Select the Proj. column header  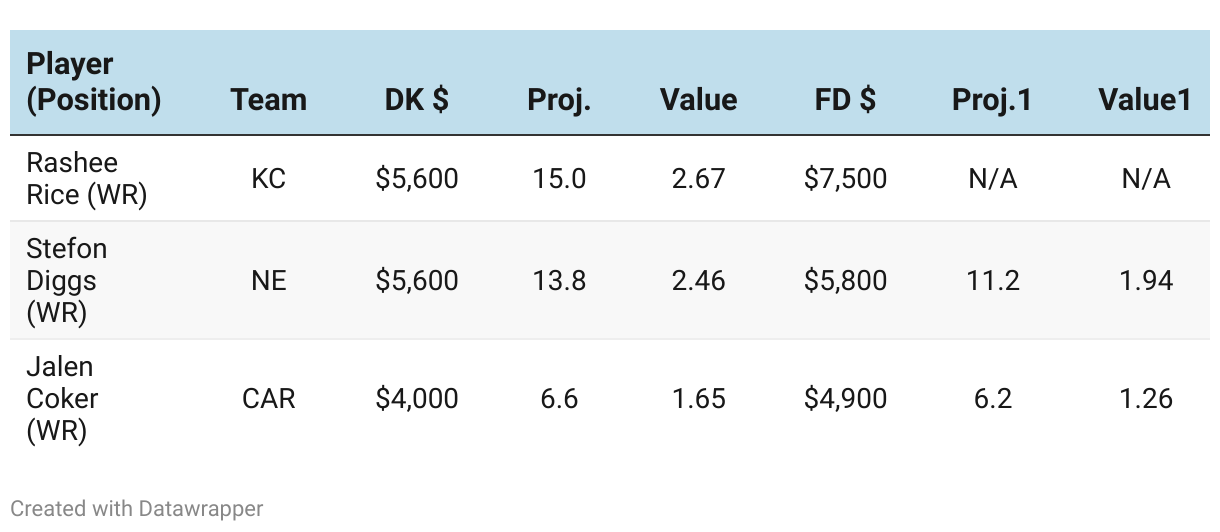(559, 100)
